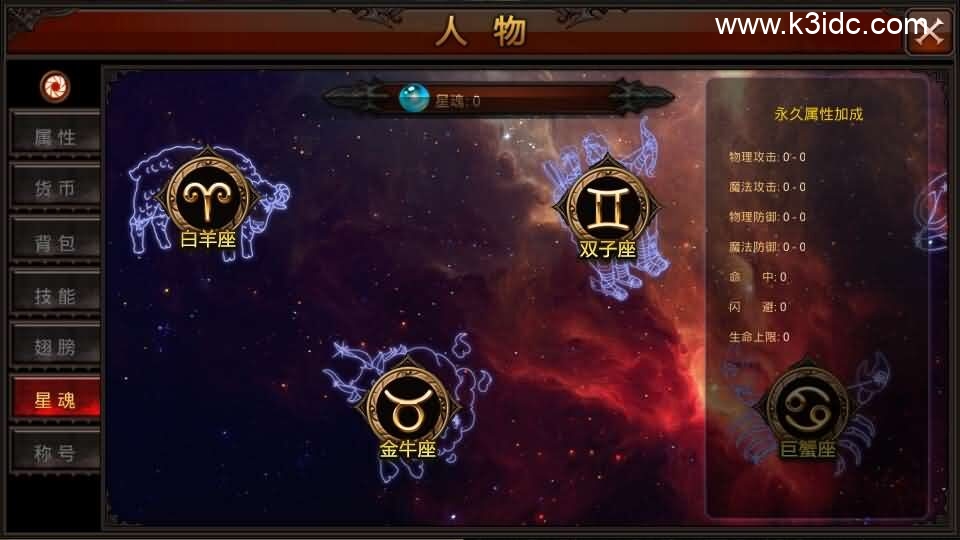Open the 货币 currency tab
The image size is (960, 540).
pyautogui.click(x=55, y=189)
